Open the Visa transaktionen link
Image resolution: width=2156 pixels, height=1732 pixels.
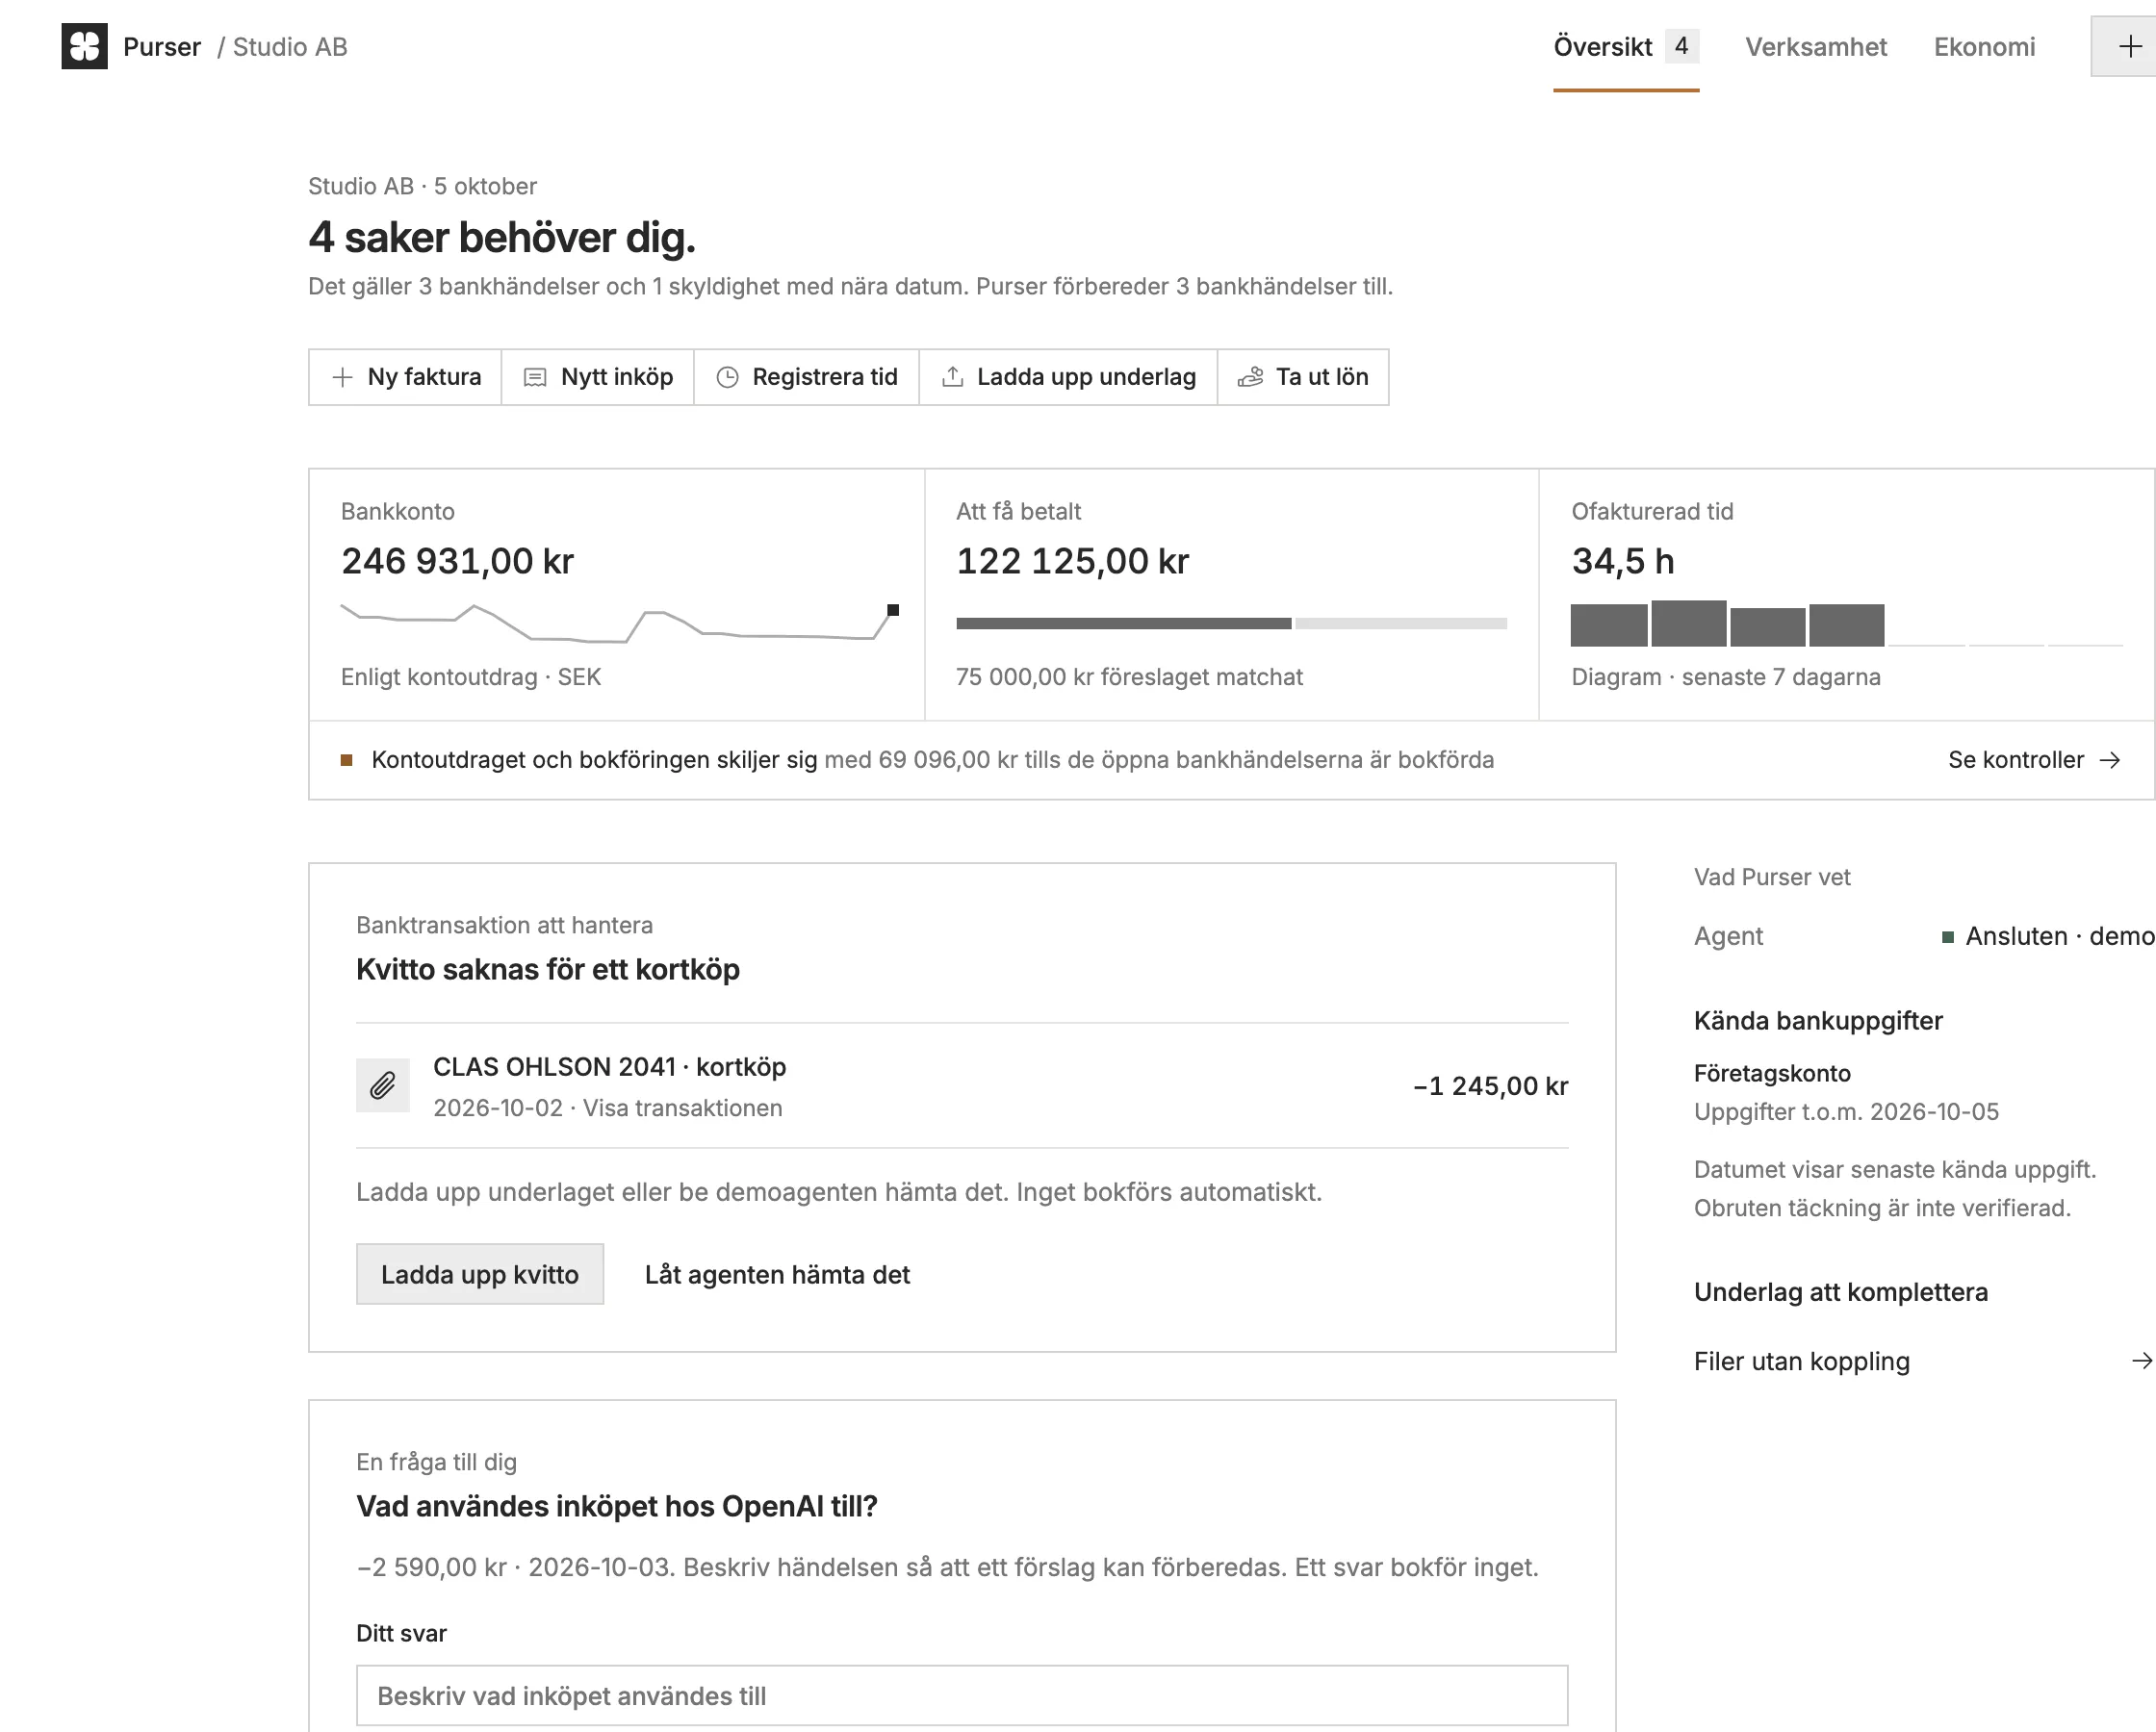682,1108
